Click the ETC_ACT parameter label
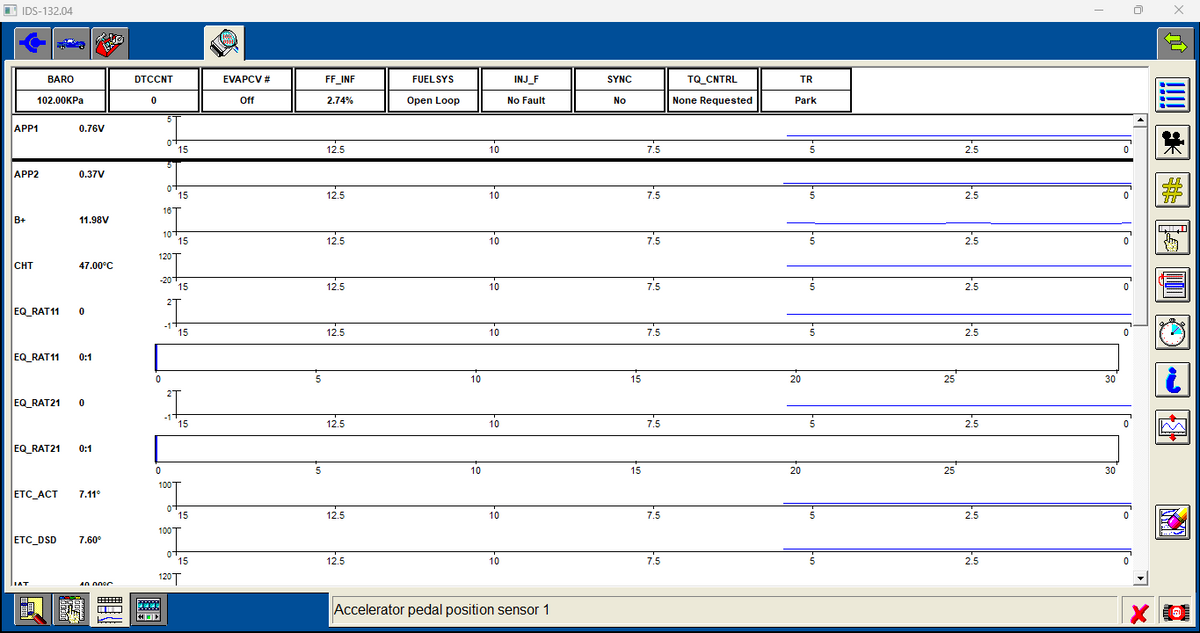Viewport: 1200px width, 633px height. [36, 494]
